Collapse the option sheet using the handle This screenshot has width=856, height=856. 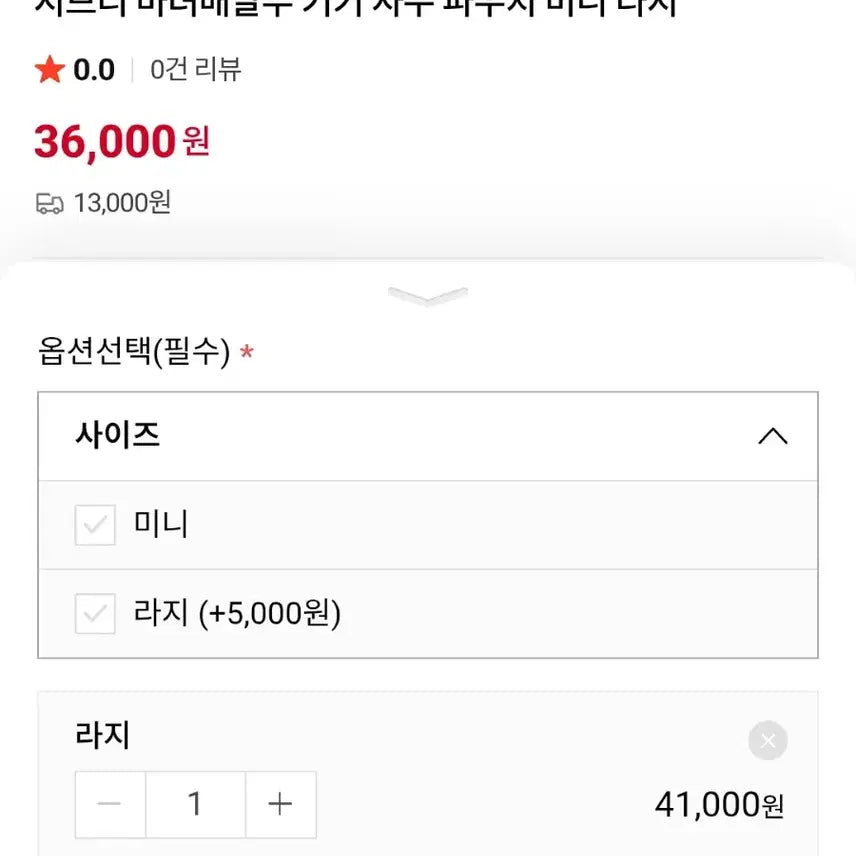[x=428, y=296]
